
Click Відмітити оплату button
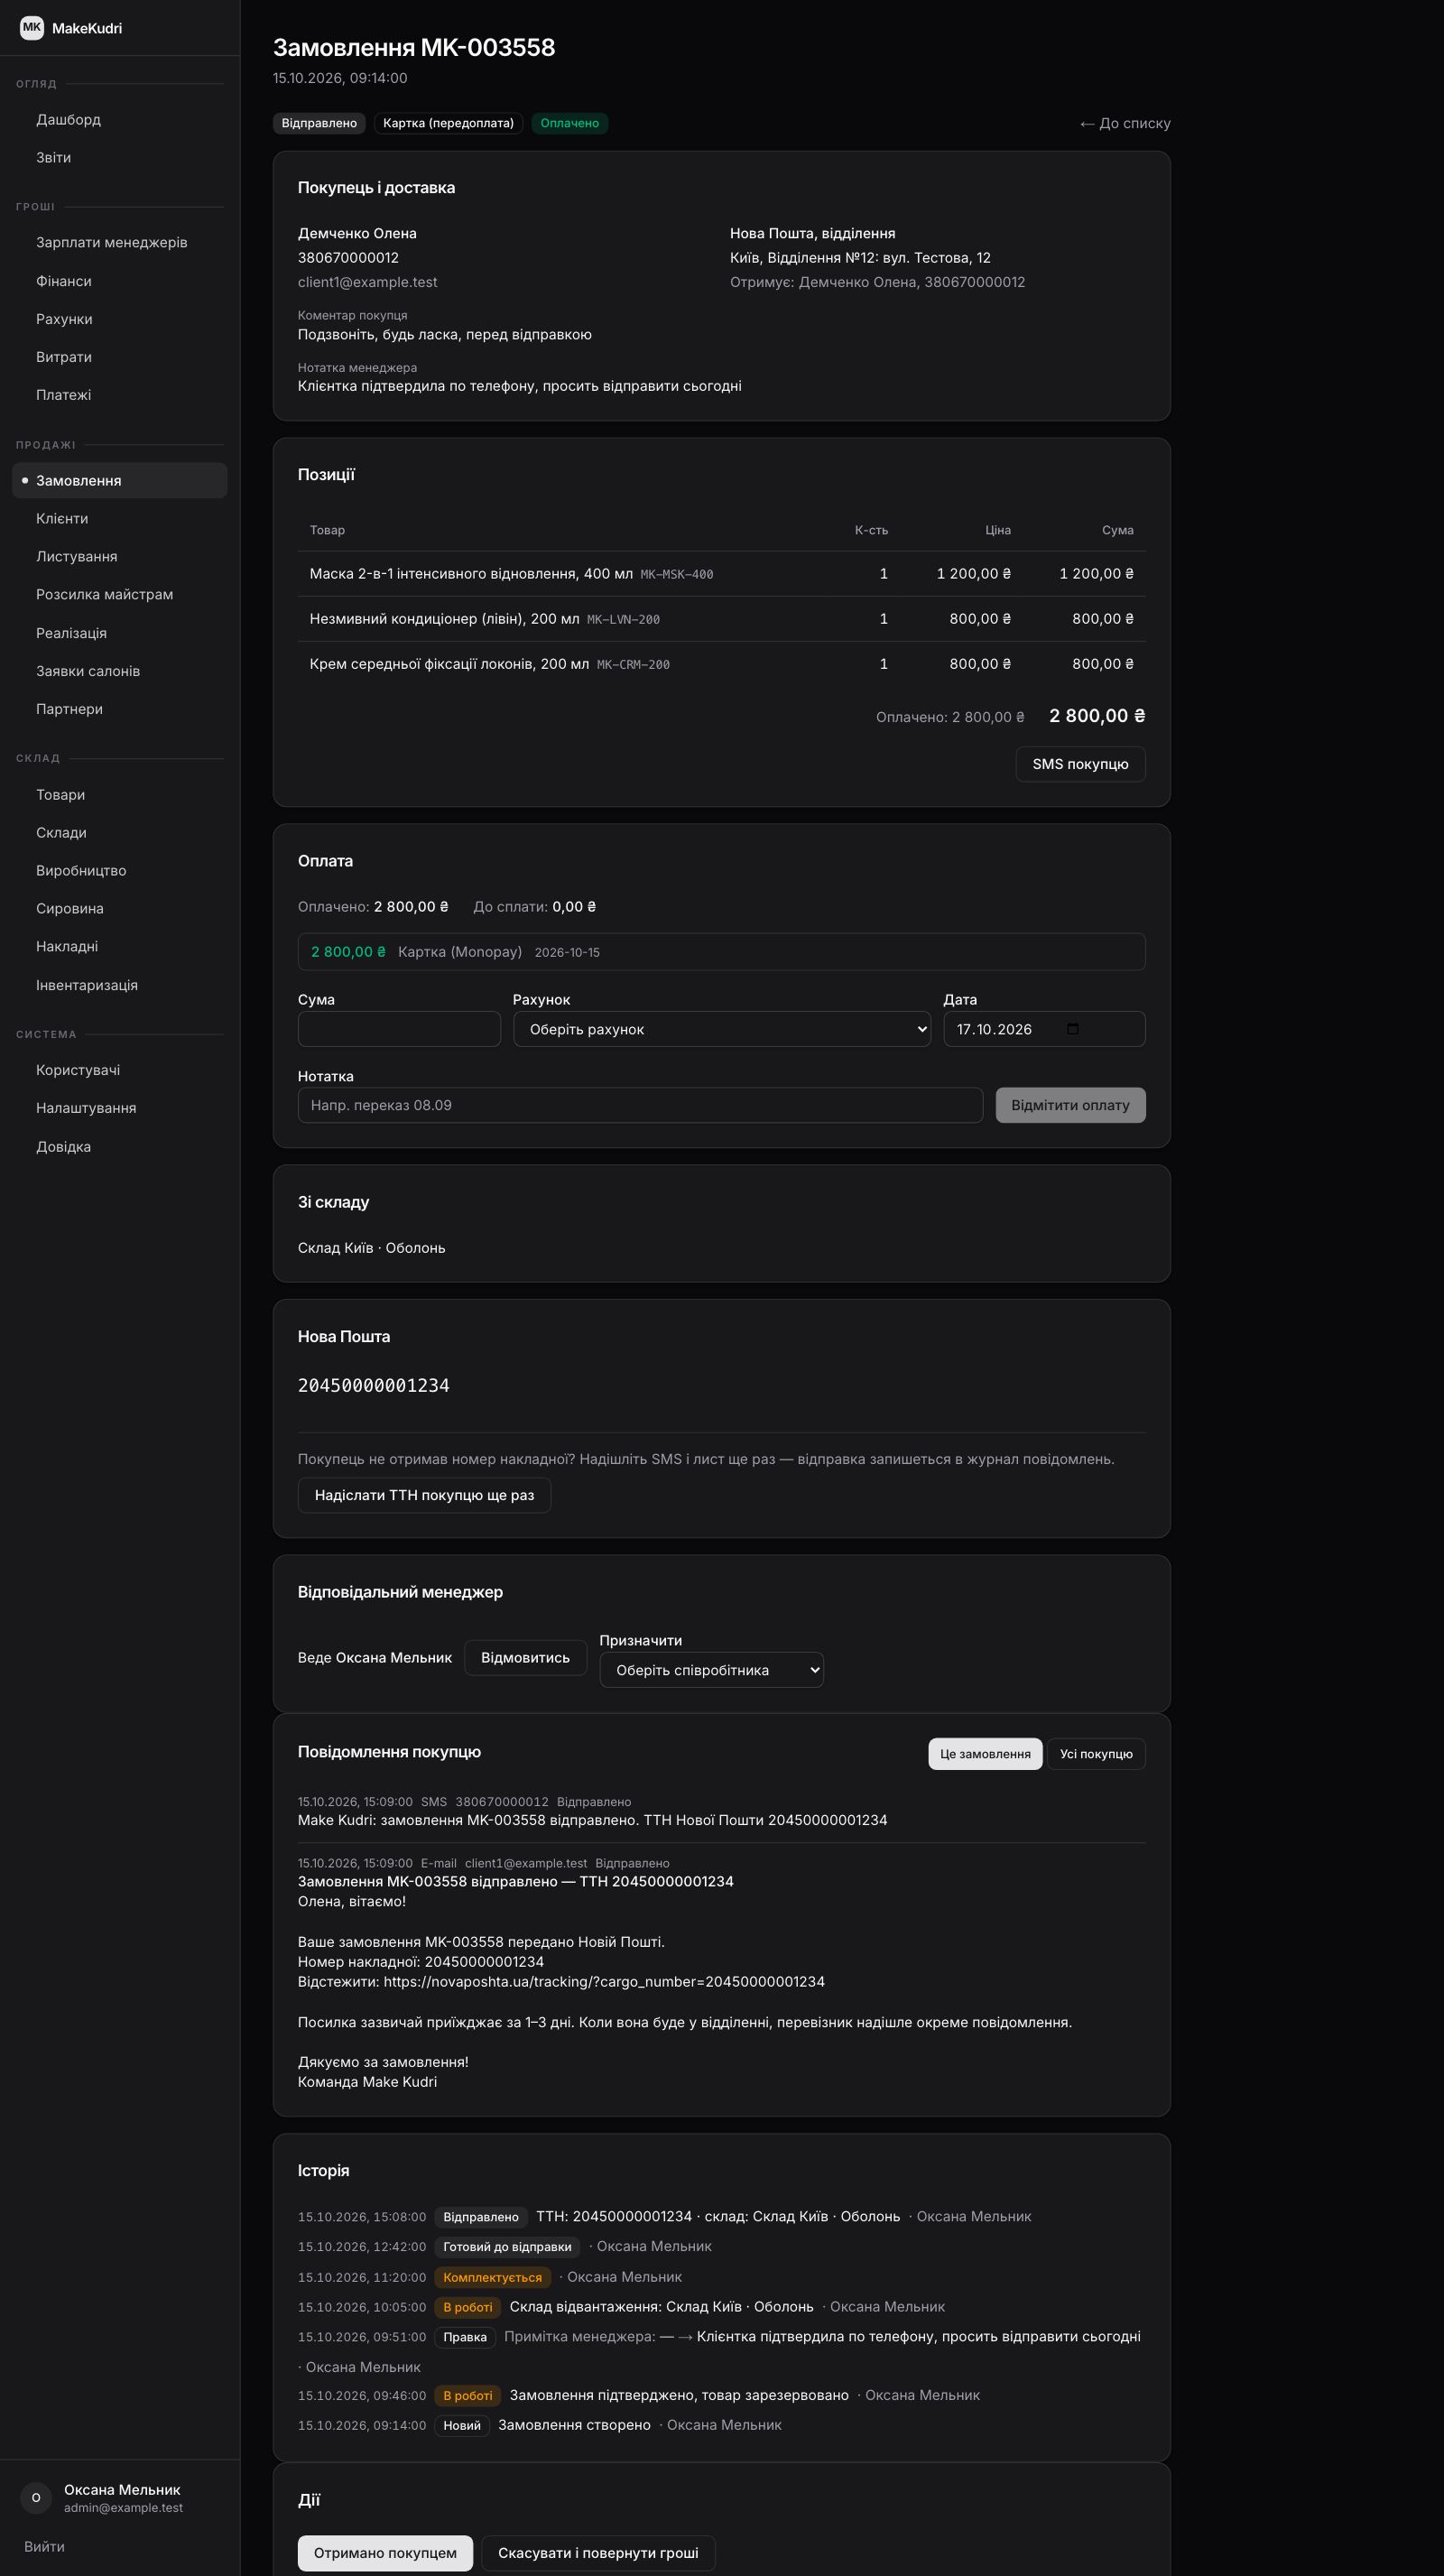(1070, 1105)
